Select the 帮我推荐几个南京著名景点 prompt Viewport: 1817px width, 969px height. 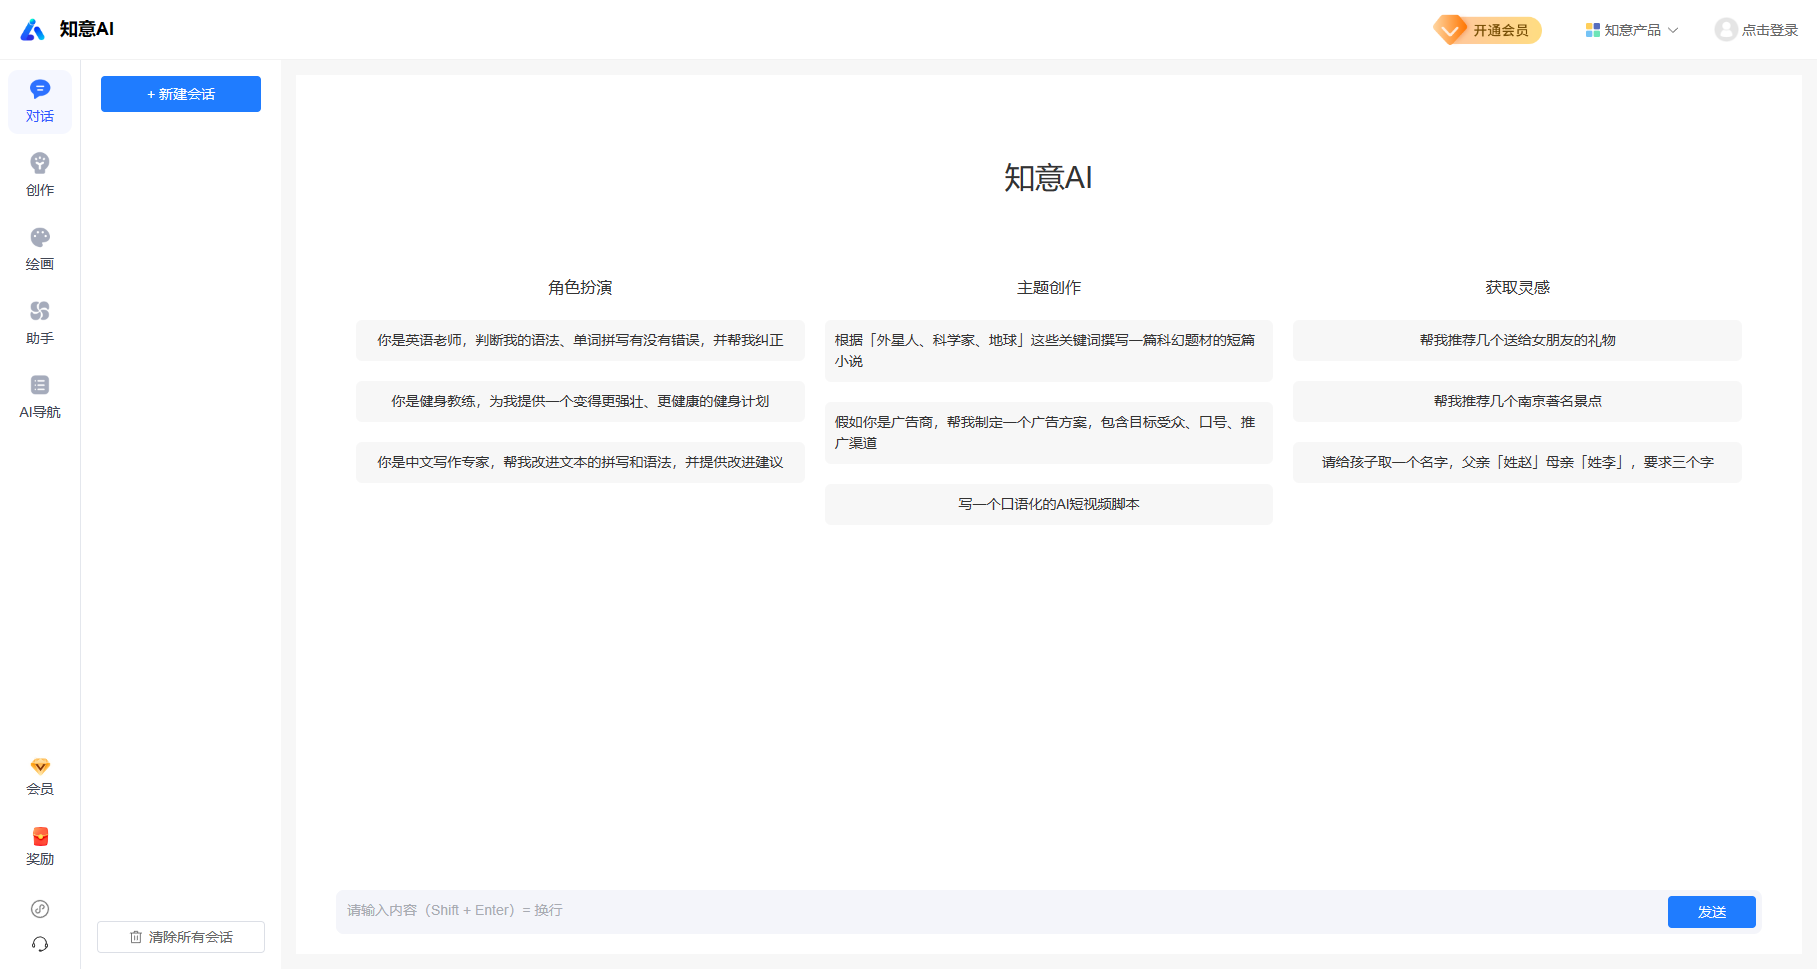[1517, 401]
